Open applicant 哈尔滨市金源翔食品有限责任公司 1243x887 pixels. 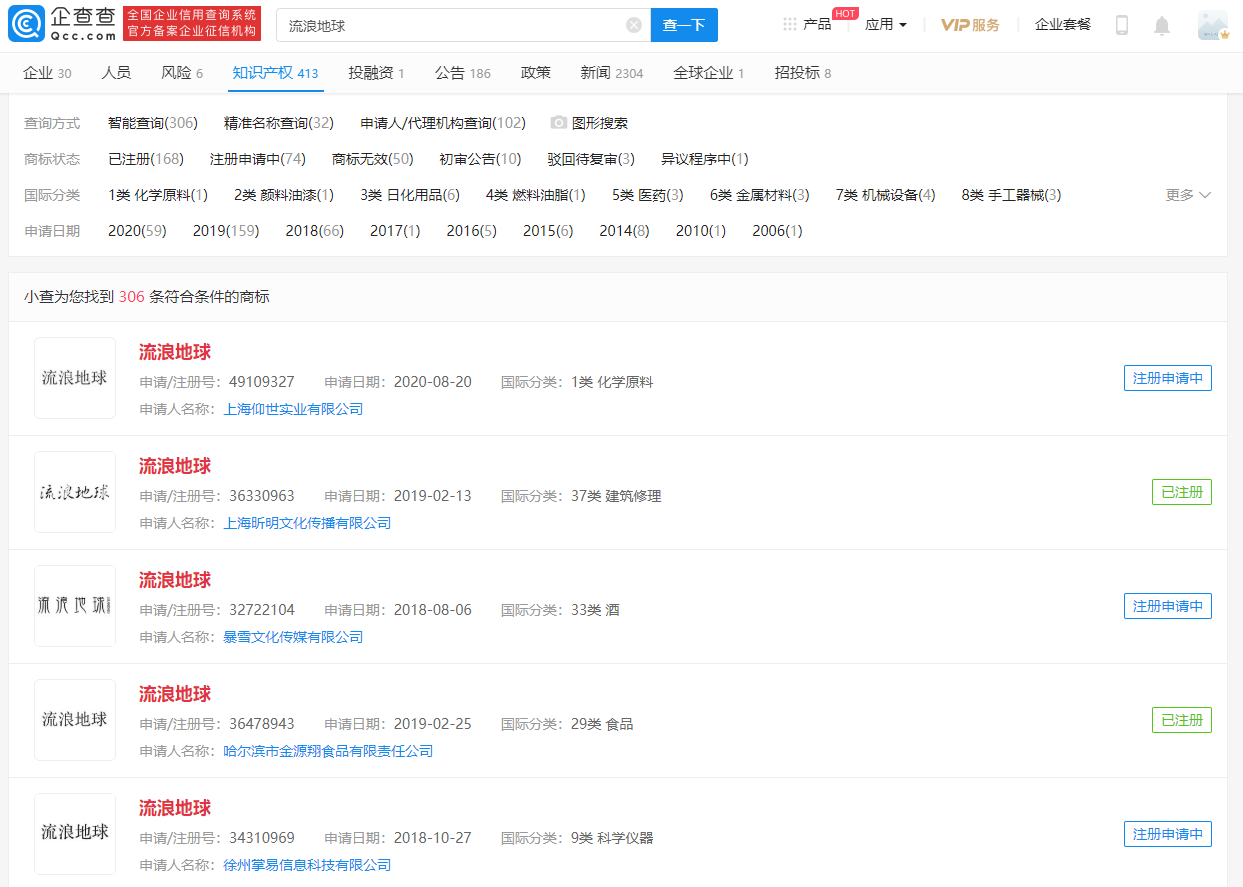(328, 751)
